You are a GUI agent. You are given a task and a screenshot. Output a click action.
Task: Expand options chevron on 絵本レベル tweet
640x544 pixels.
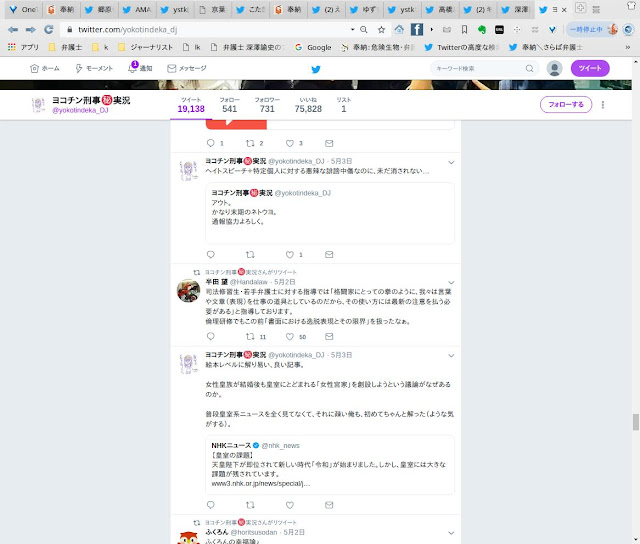pyautogui.click(x=451, y=355)
